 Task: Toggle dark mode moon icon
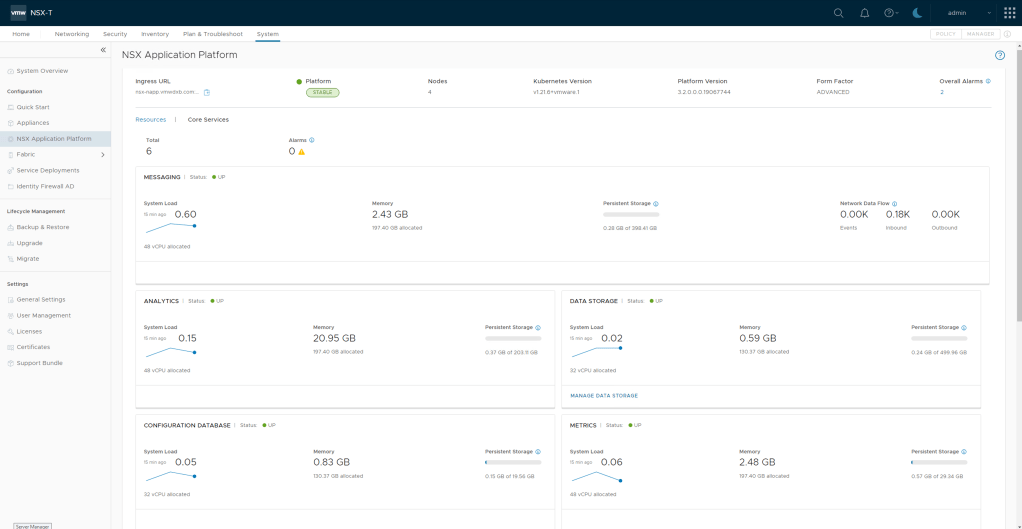pyautogui.click(x=917, y=13)
